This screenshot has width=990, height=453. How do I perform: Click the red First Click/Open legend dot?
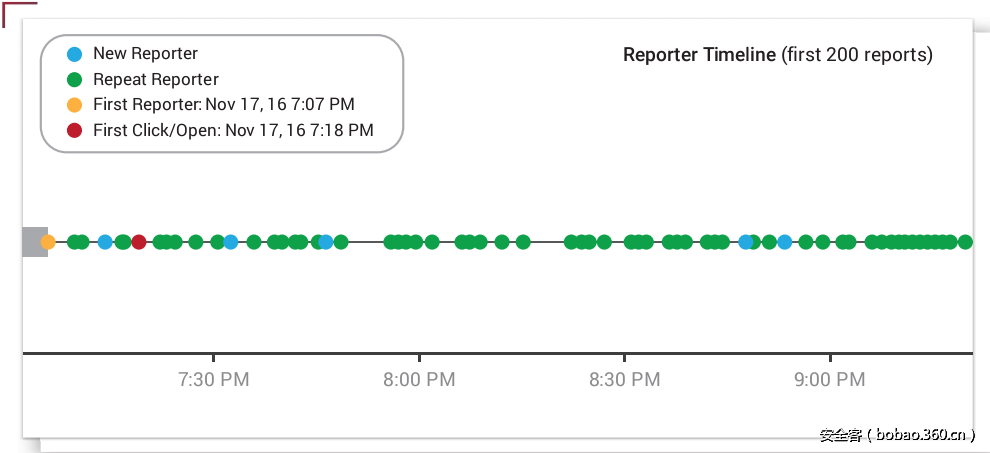[x=74, y=130]
